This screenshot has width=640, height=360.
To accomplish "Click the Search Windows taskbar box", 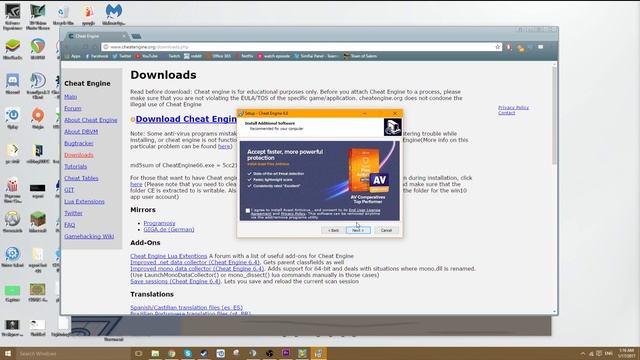I will click(x=73, y=353).
